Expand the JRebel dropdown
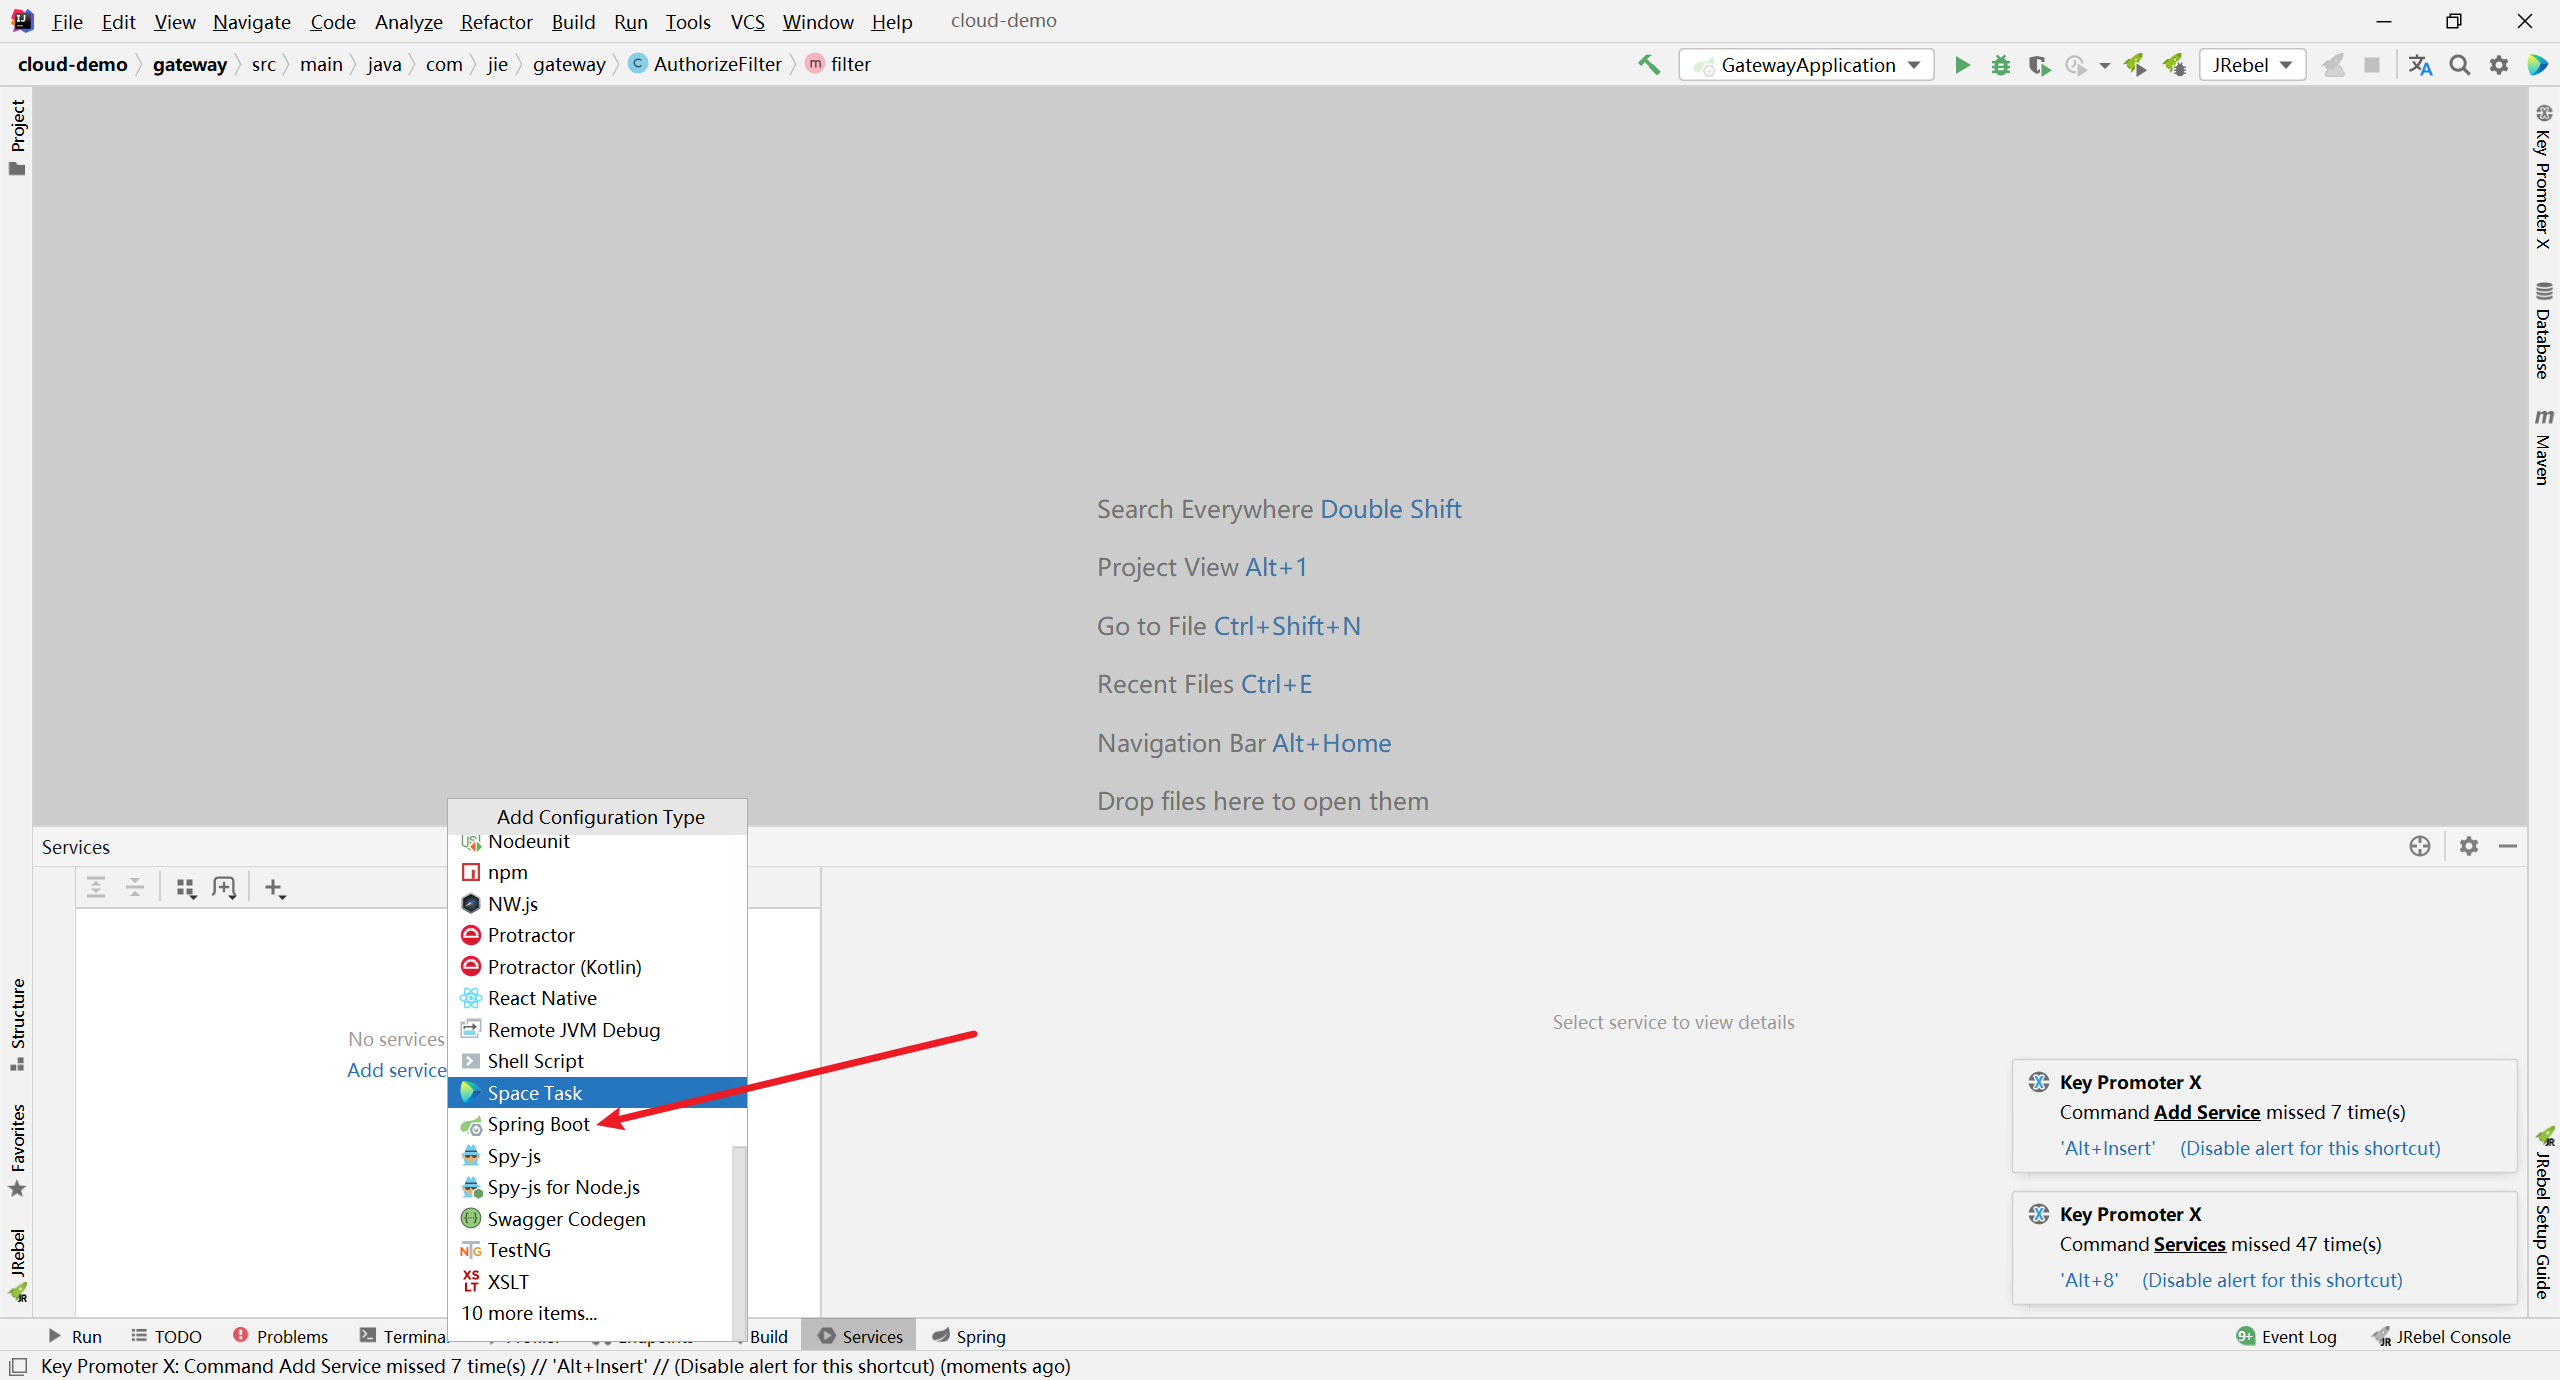This screenshot has height=1380, width=2560. point(2252,65)
